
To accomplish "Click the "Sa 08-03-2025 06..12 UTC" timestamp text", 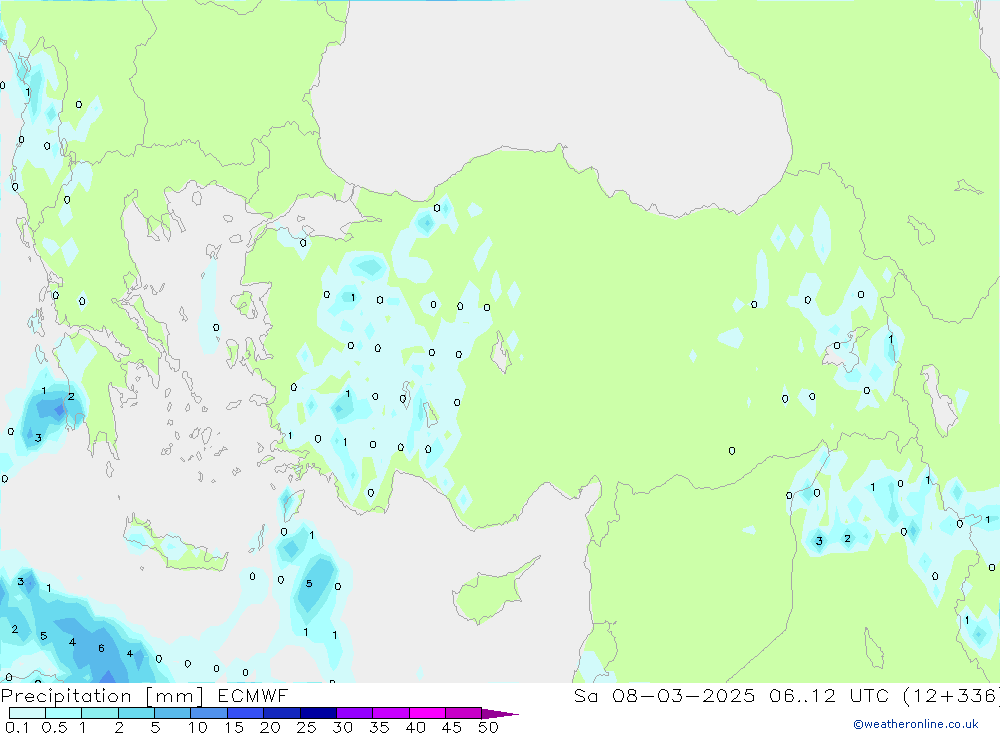I will tap(731, 696).
